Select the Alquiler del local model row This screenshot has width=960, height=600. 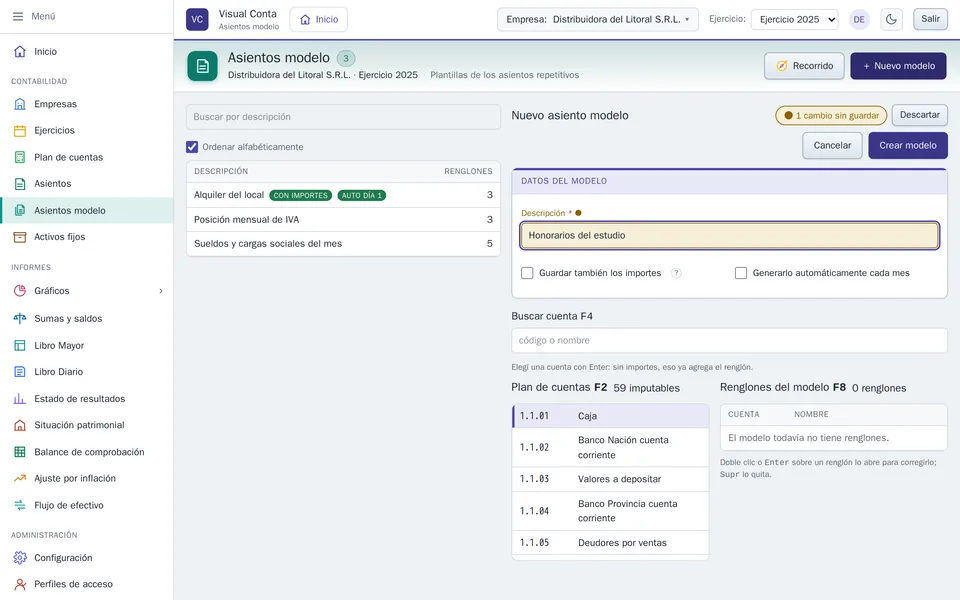343,195
